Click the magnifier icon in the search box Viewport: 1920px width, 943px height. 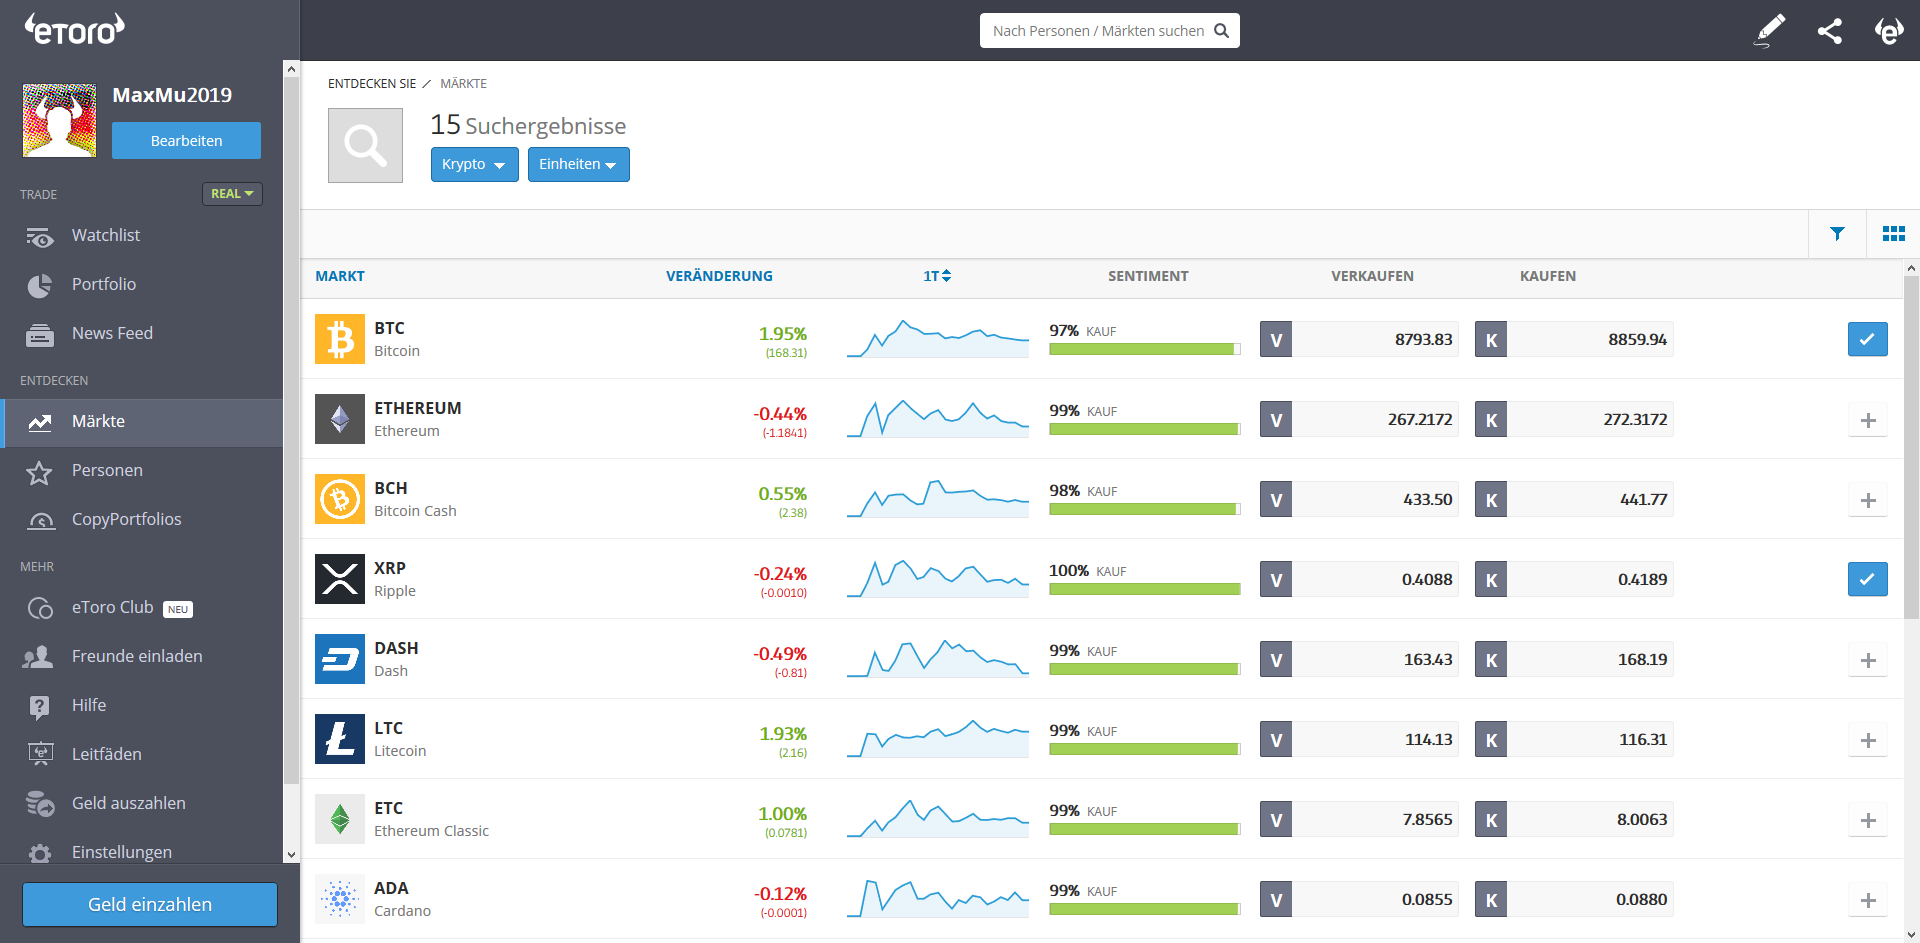coord(1221,31)
